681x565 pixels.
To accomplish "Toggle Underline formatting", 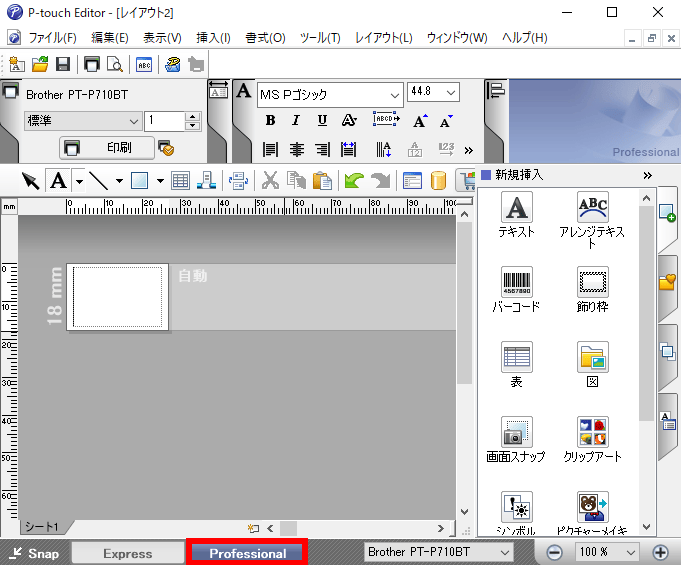I will click(x=322, y=120).
